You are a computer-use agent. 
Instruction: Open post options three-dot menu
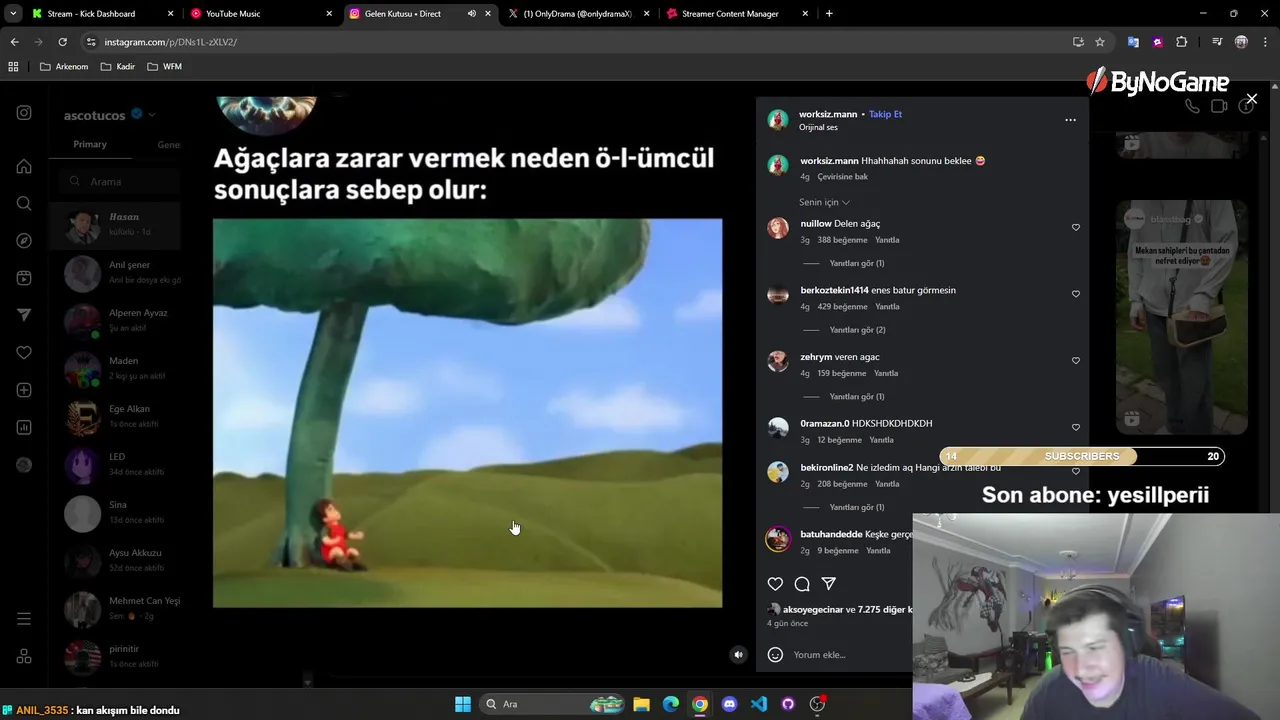[x=1070, y=120]
